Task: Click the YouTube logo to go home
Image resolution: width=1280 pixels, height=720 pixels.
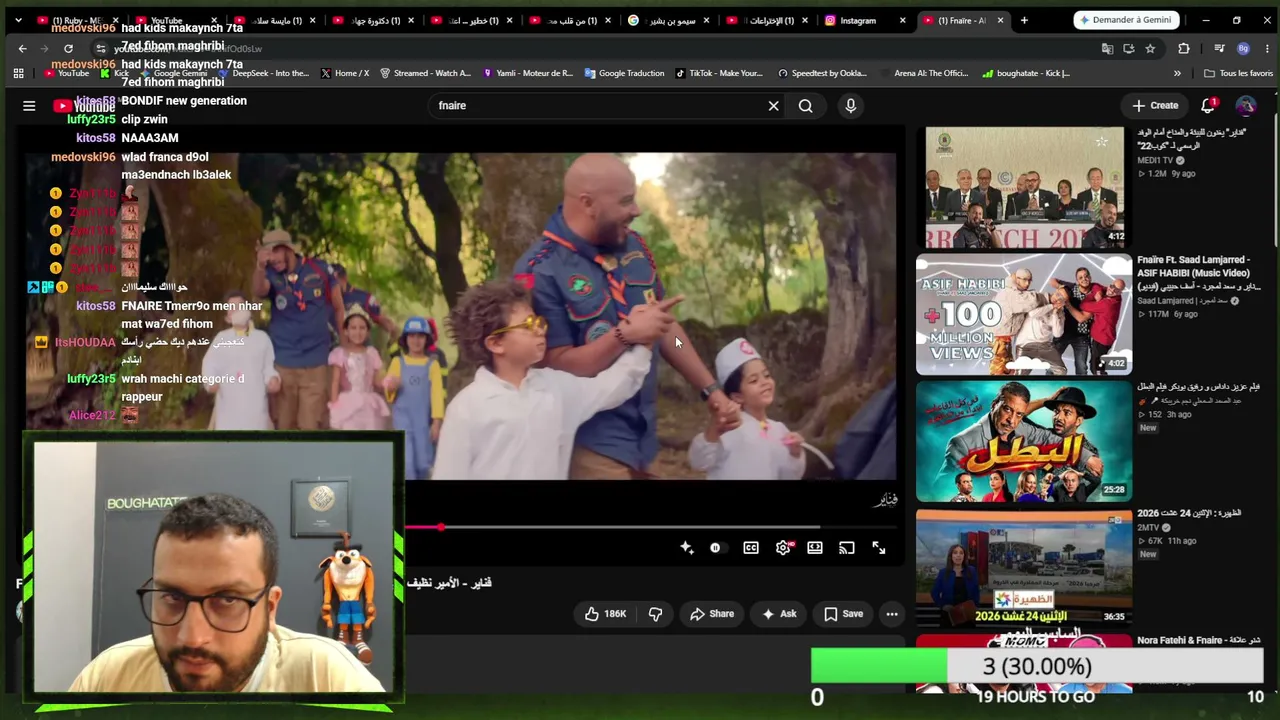Action: click(86, 105)
